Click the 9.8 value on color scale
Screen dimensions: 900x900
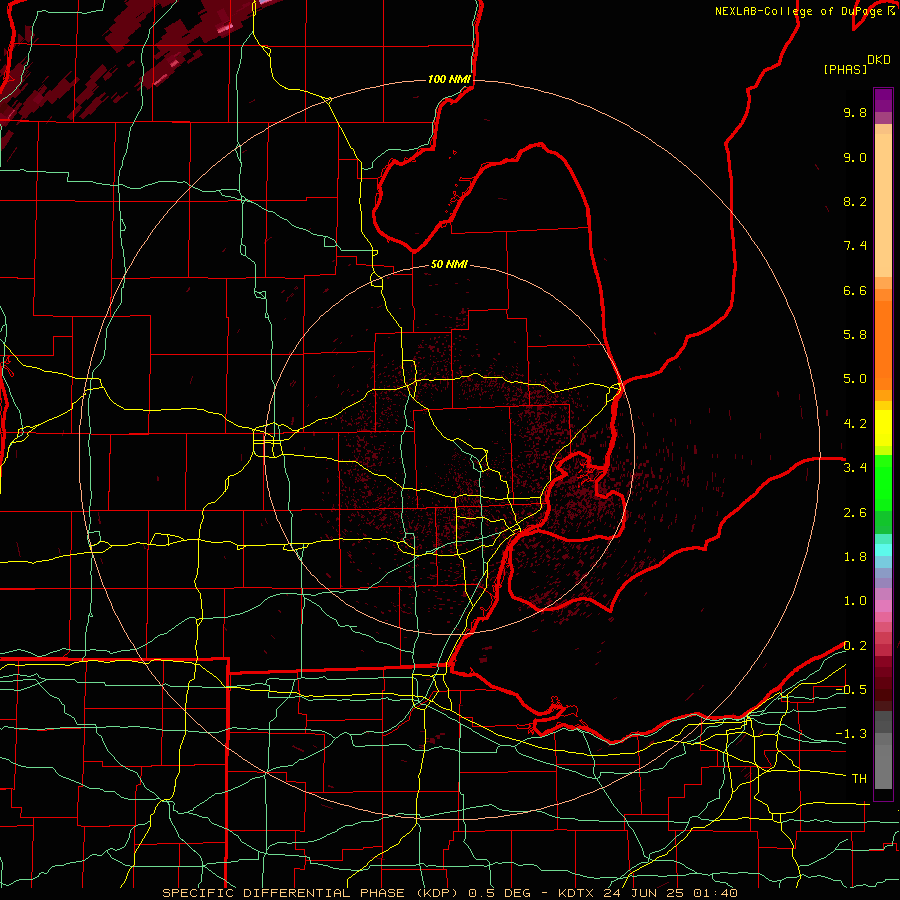coord(855,112)
